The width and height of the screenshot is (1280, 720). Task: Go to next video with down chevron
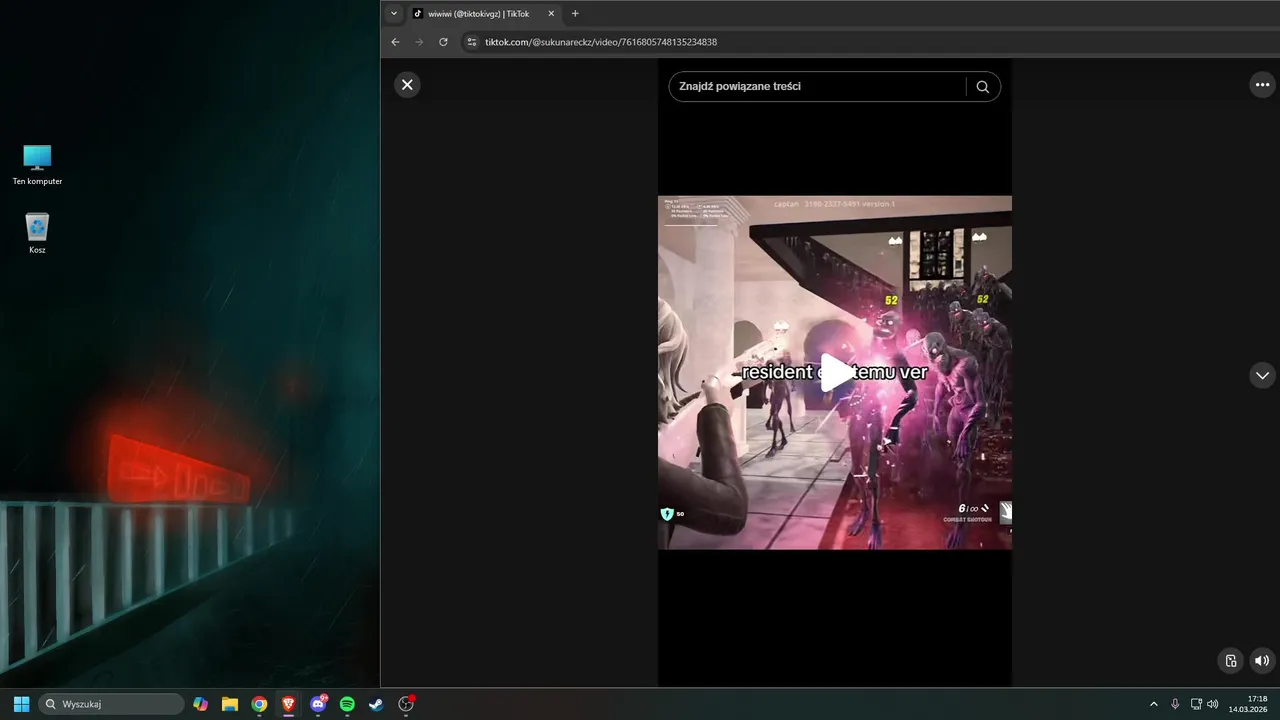[1262, 375]
